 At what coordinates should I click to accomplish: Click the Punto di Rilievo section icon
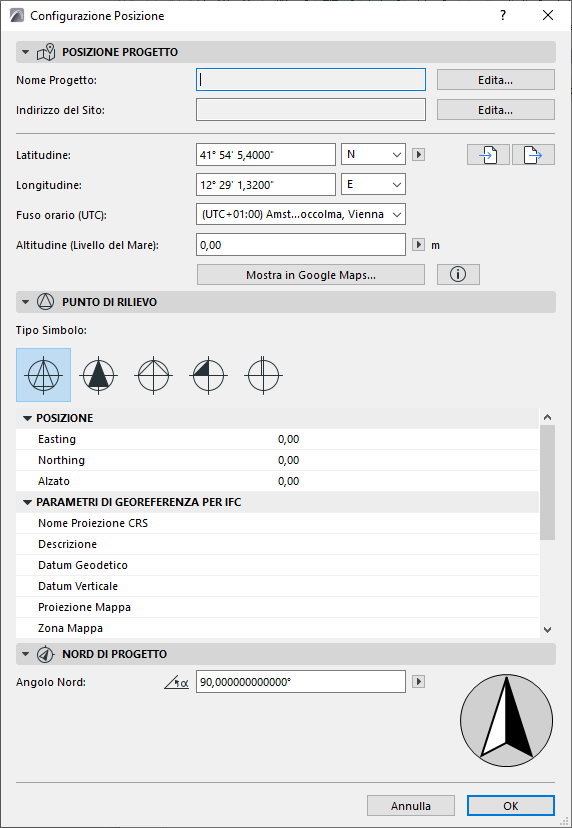(x=46, y=302)
